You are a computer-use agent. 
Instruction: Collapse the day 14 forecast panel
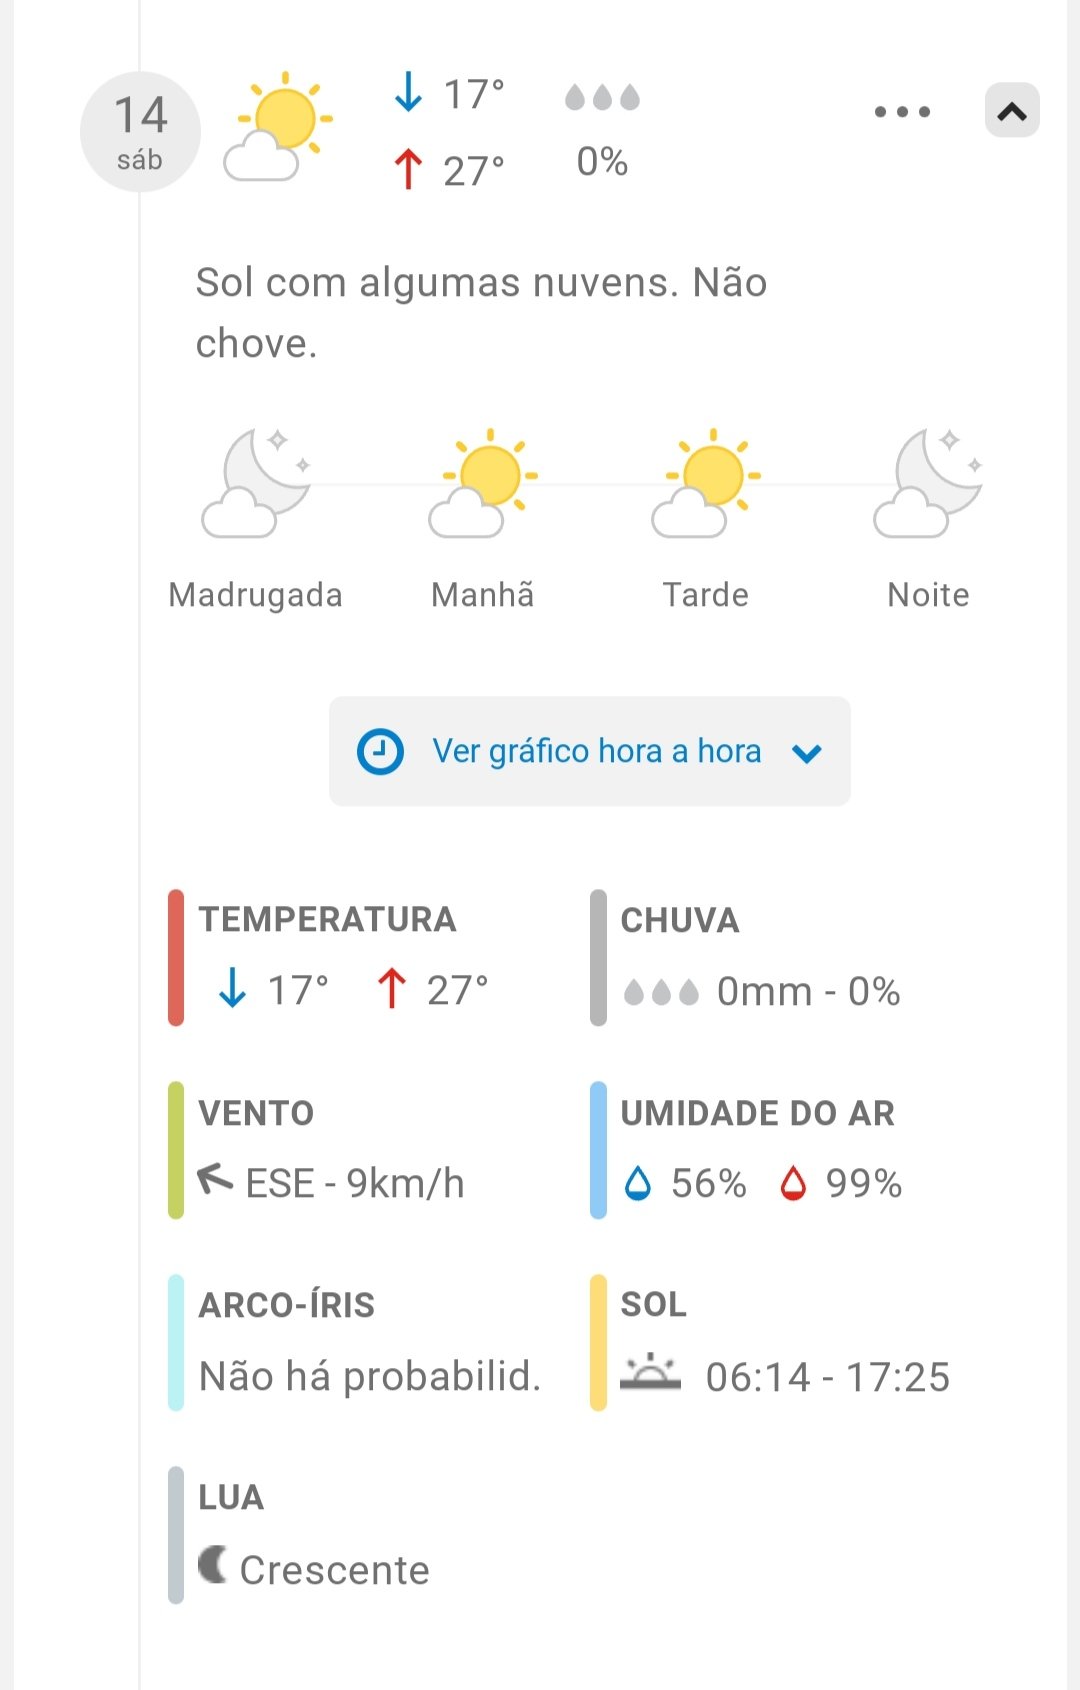(1012, 111)
